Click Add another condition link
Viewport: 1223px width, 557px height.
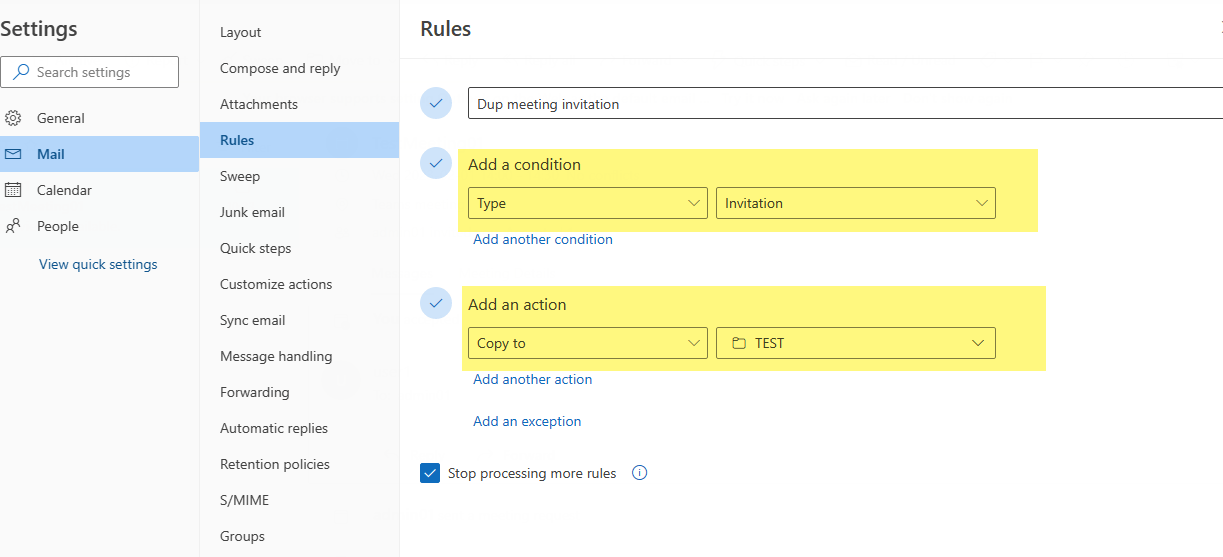(543, 239)
